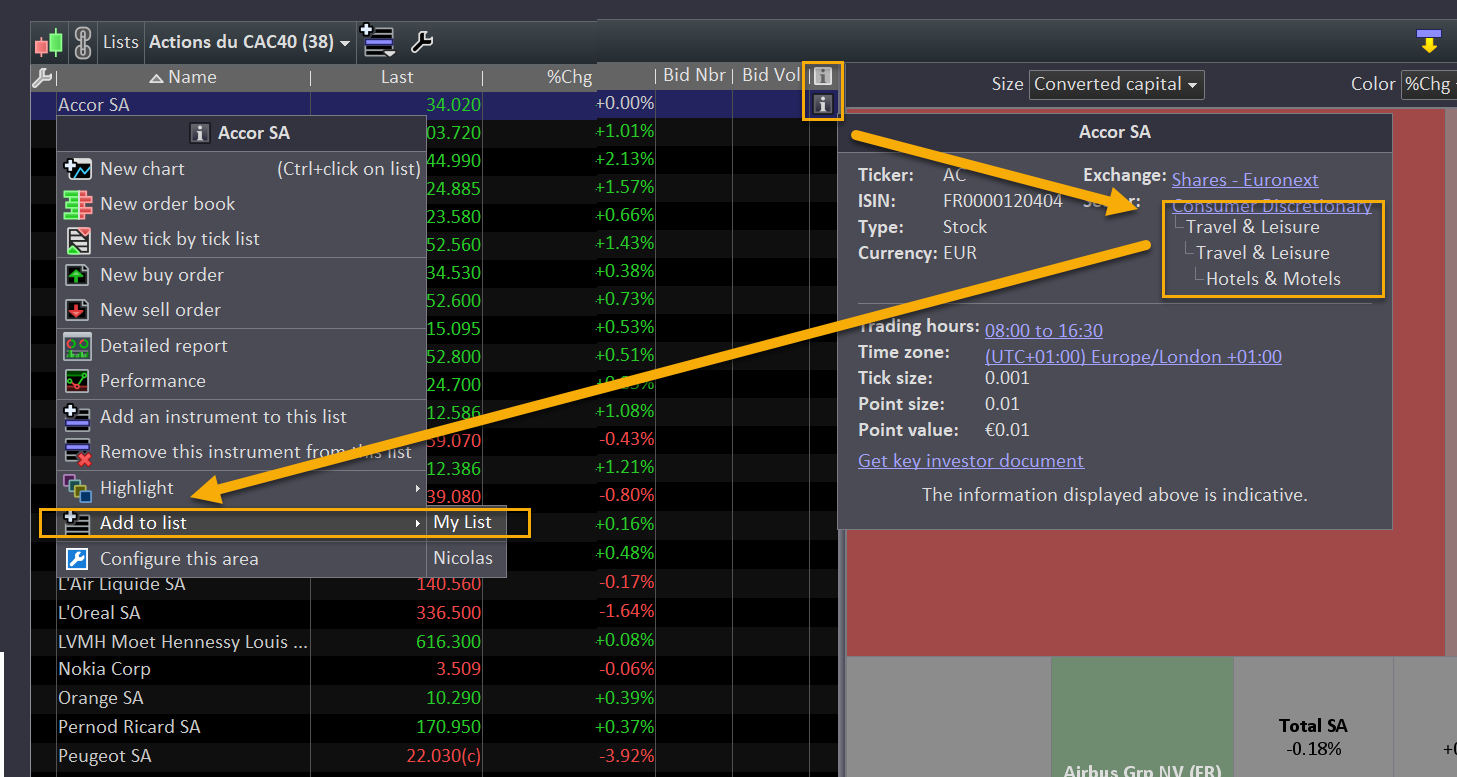Open the Color dropdown showing %Chg
The height and width of the screenshot is (777, 1457).
pyautogui.click(x=1428, y=85)
